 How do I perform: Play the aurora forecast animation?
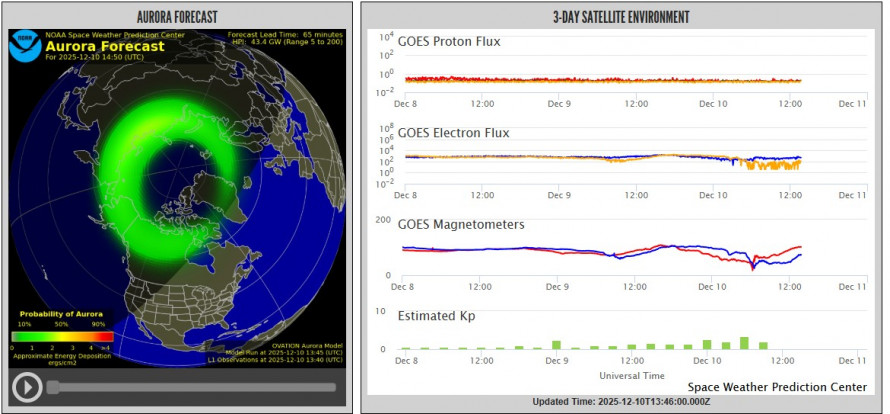[x=27, y=386]
